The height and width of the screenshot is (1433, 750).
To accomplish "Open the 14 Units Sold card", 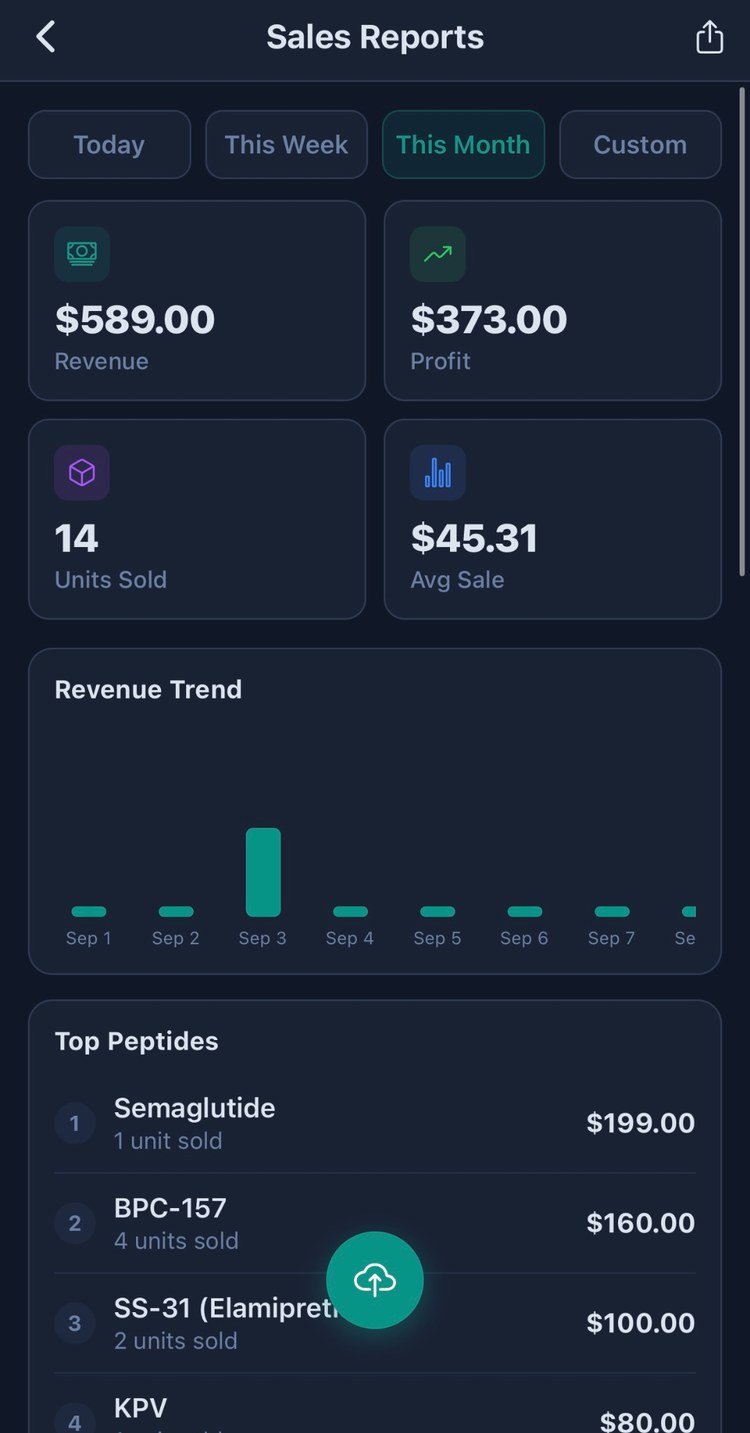I will click(x=197, y=519).
